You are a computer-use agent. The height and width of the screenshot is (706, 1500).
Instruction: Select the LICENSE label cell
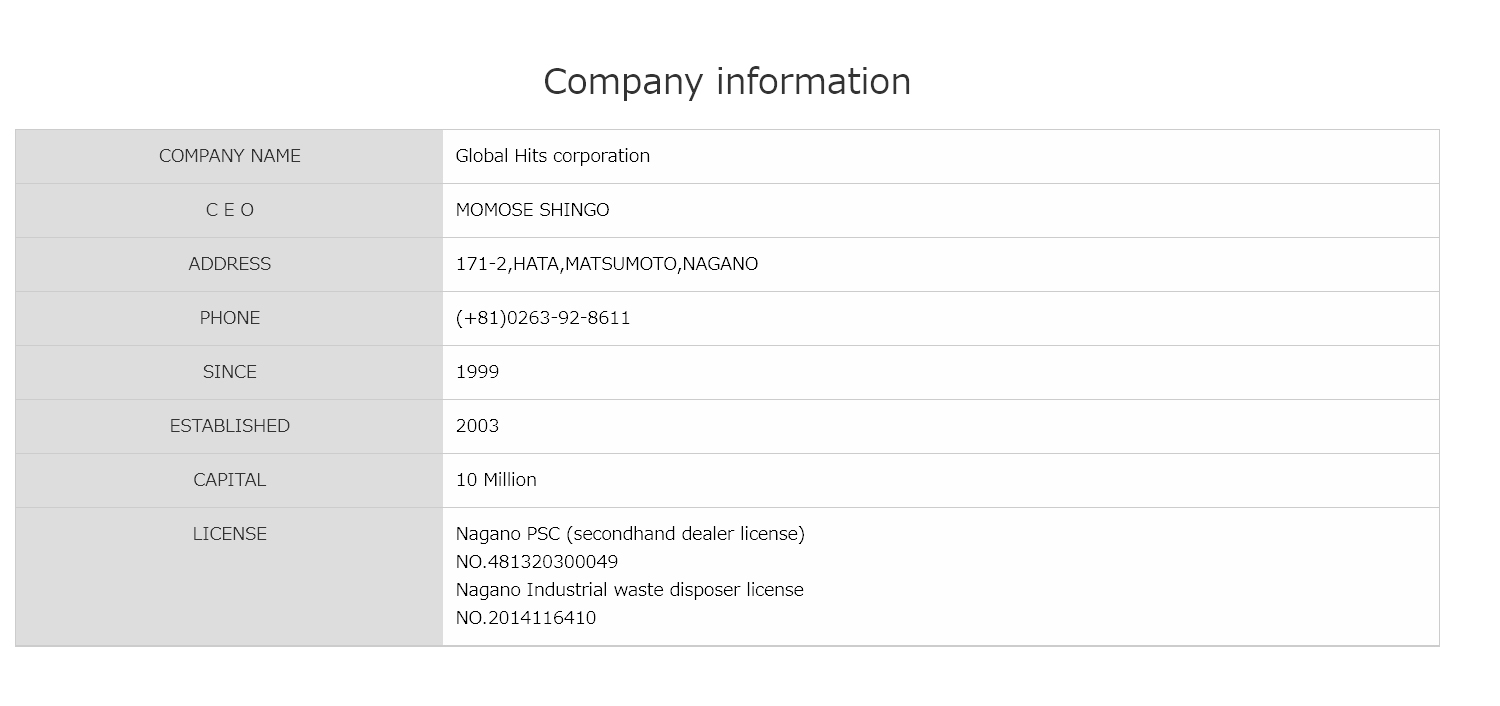pyautogui.click(x=229, y=577)
